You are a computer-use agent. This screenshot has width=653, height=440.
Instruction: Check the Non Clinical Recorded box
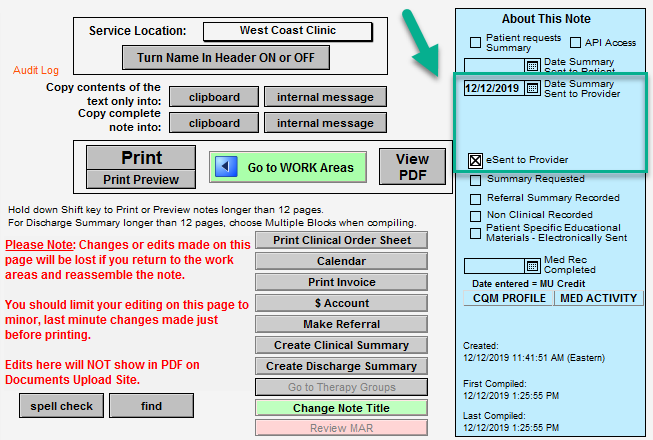(476, 215)
